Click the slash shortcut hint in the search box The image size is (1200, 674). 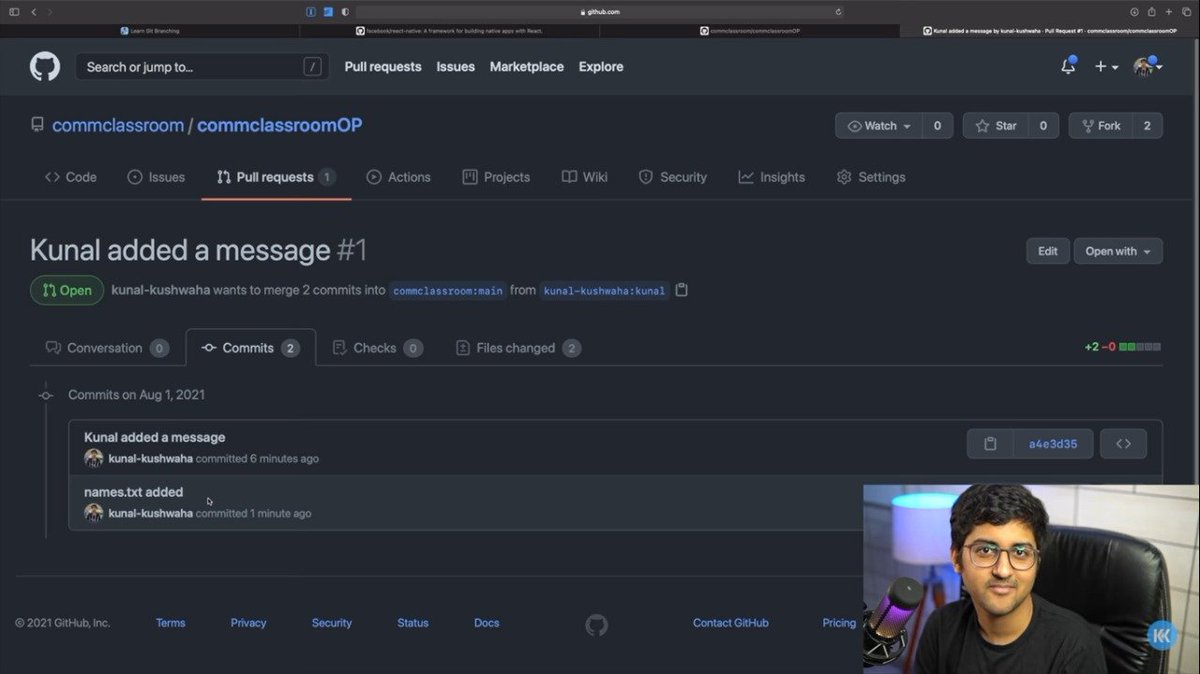point(312,67)
